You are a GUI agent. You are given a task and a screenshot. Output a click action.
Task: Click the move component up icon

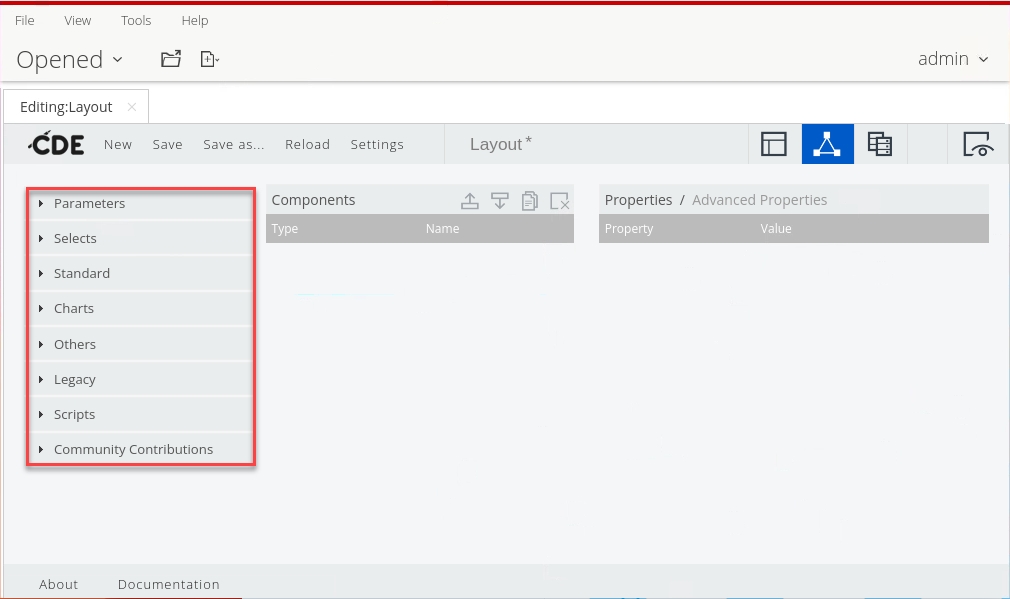(x=470, y=201)
